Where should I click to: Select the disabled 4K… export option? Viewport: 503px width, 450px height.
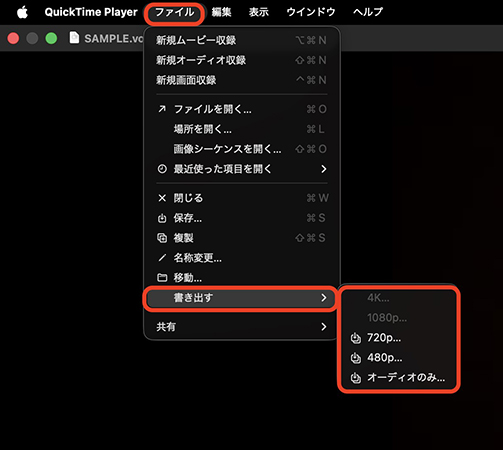click(x=399, y=298)
